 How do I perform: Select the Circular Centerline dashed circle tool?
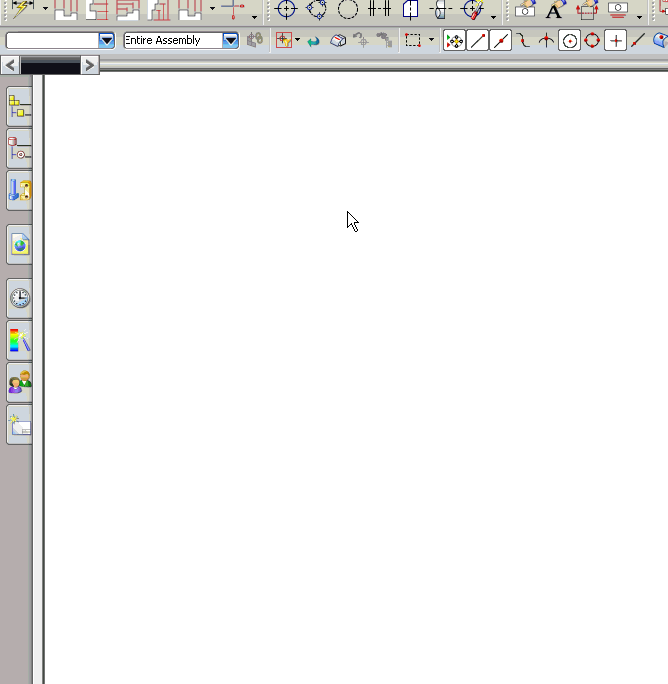click(348, 9)
